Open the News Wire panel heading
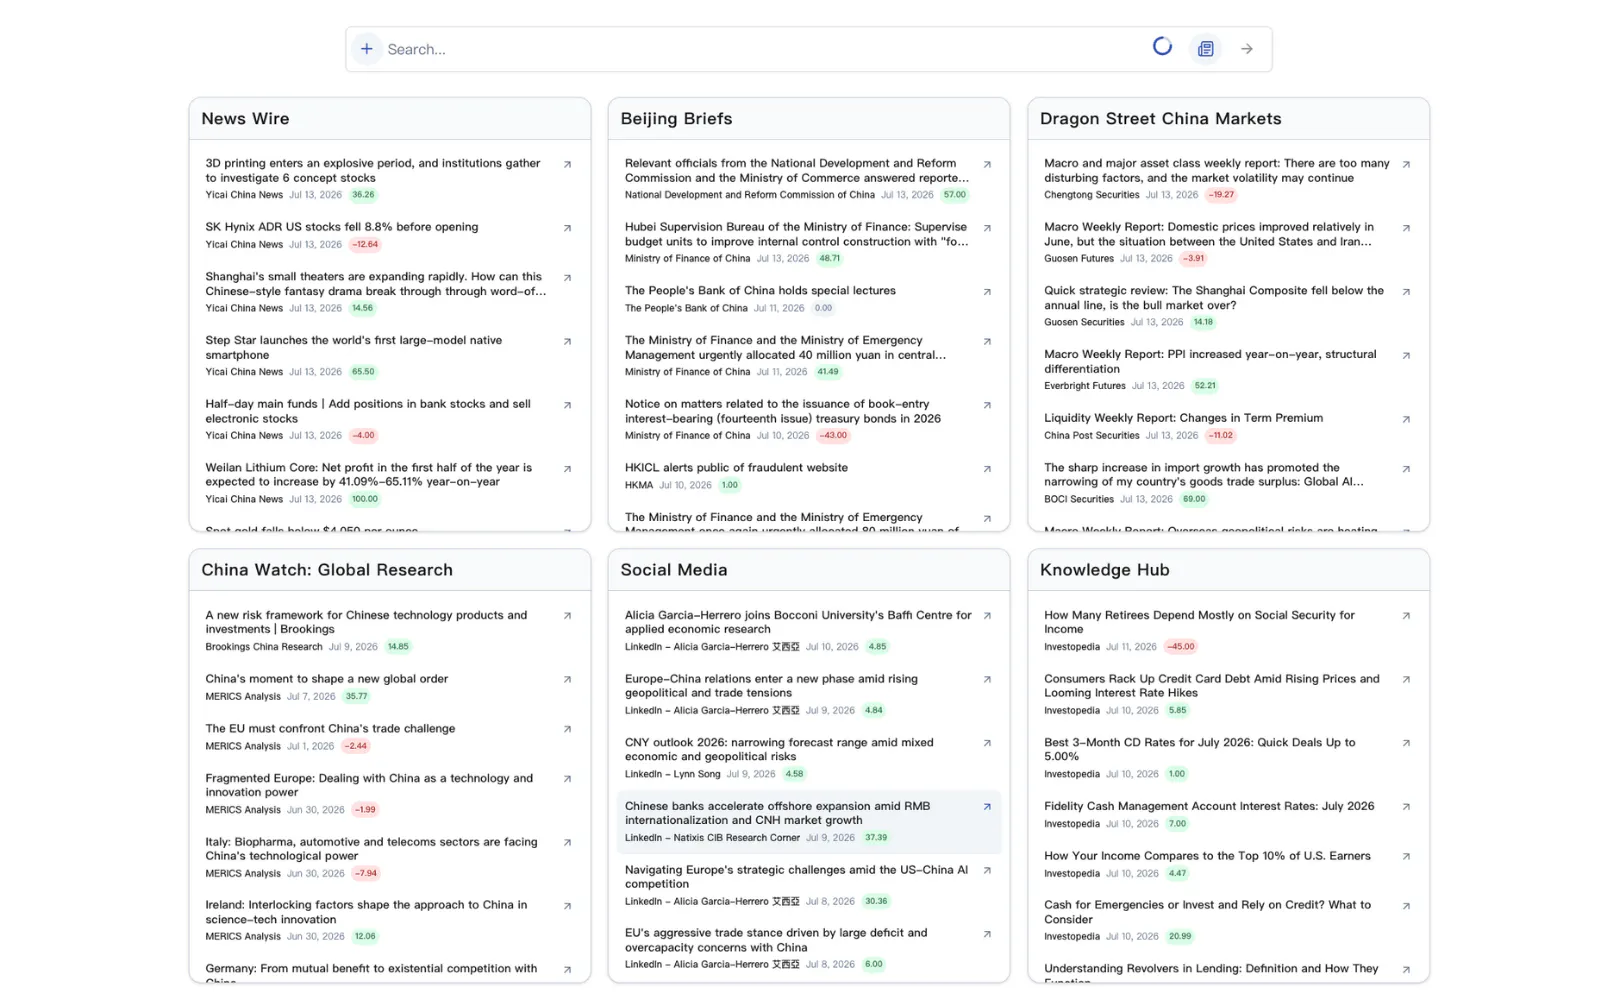 coord(245,119)
